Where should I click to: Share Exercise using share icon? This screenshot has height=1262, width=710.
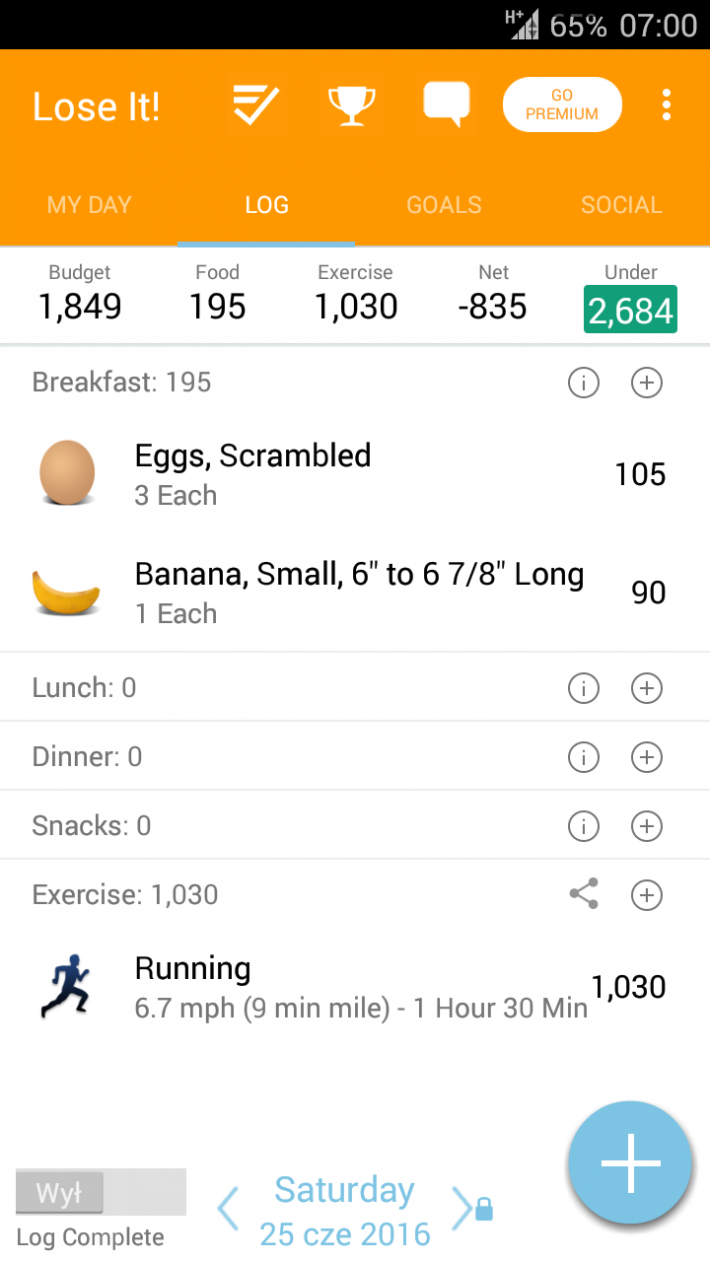click(x=583, y=894)
